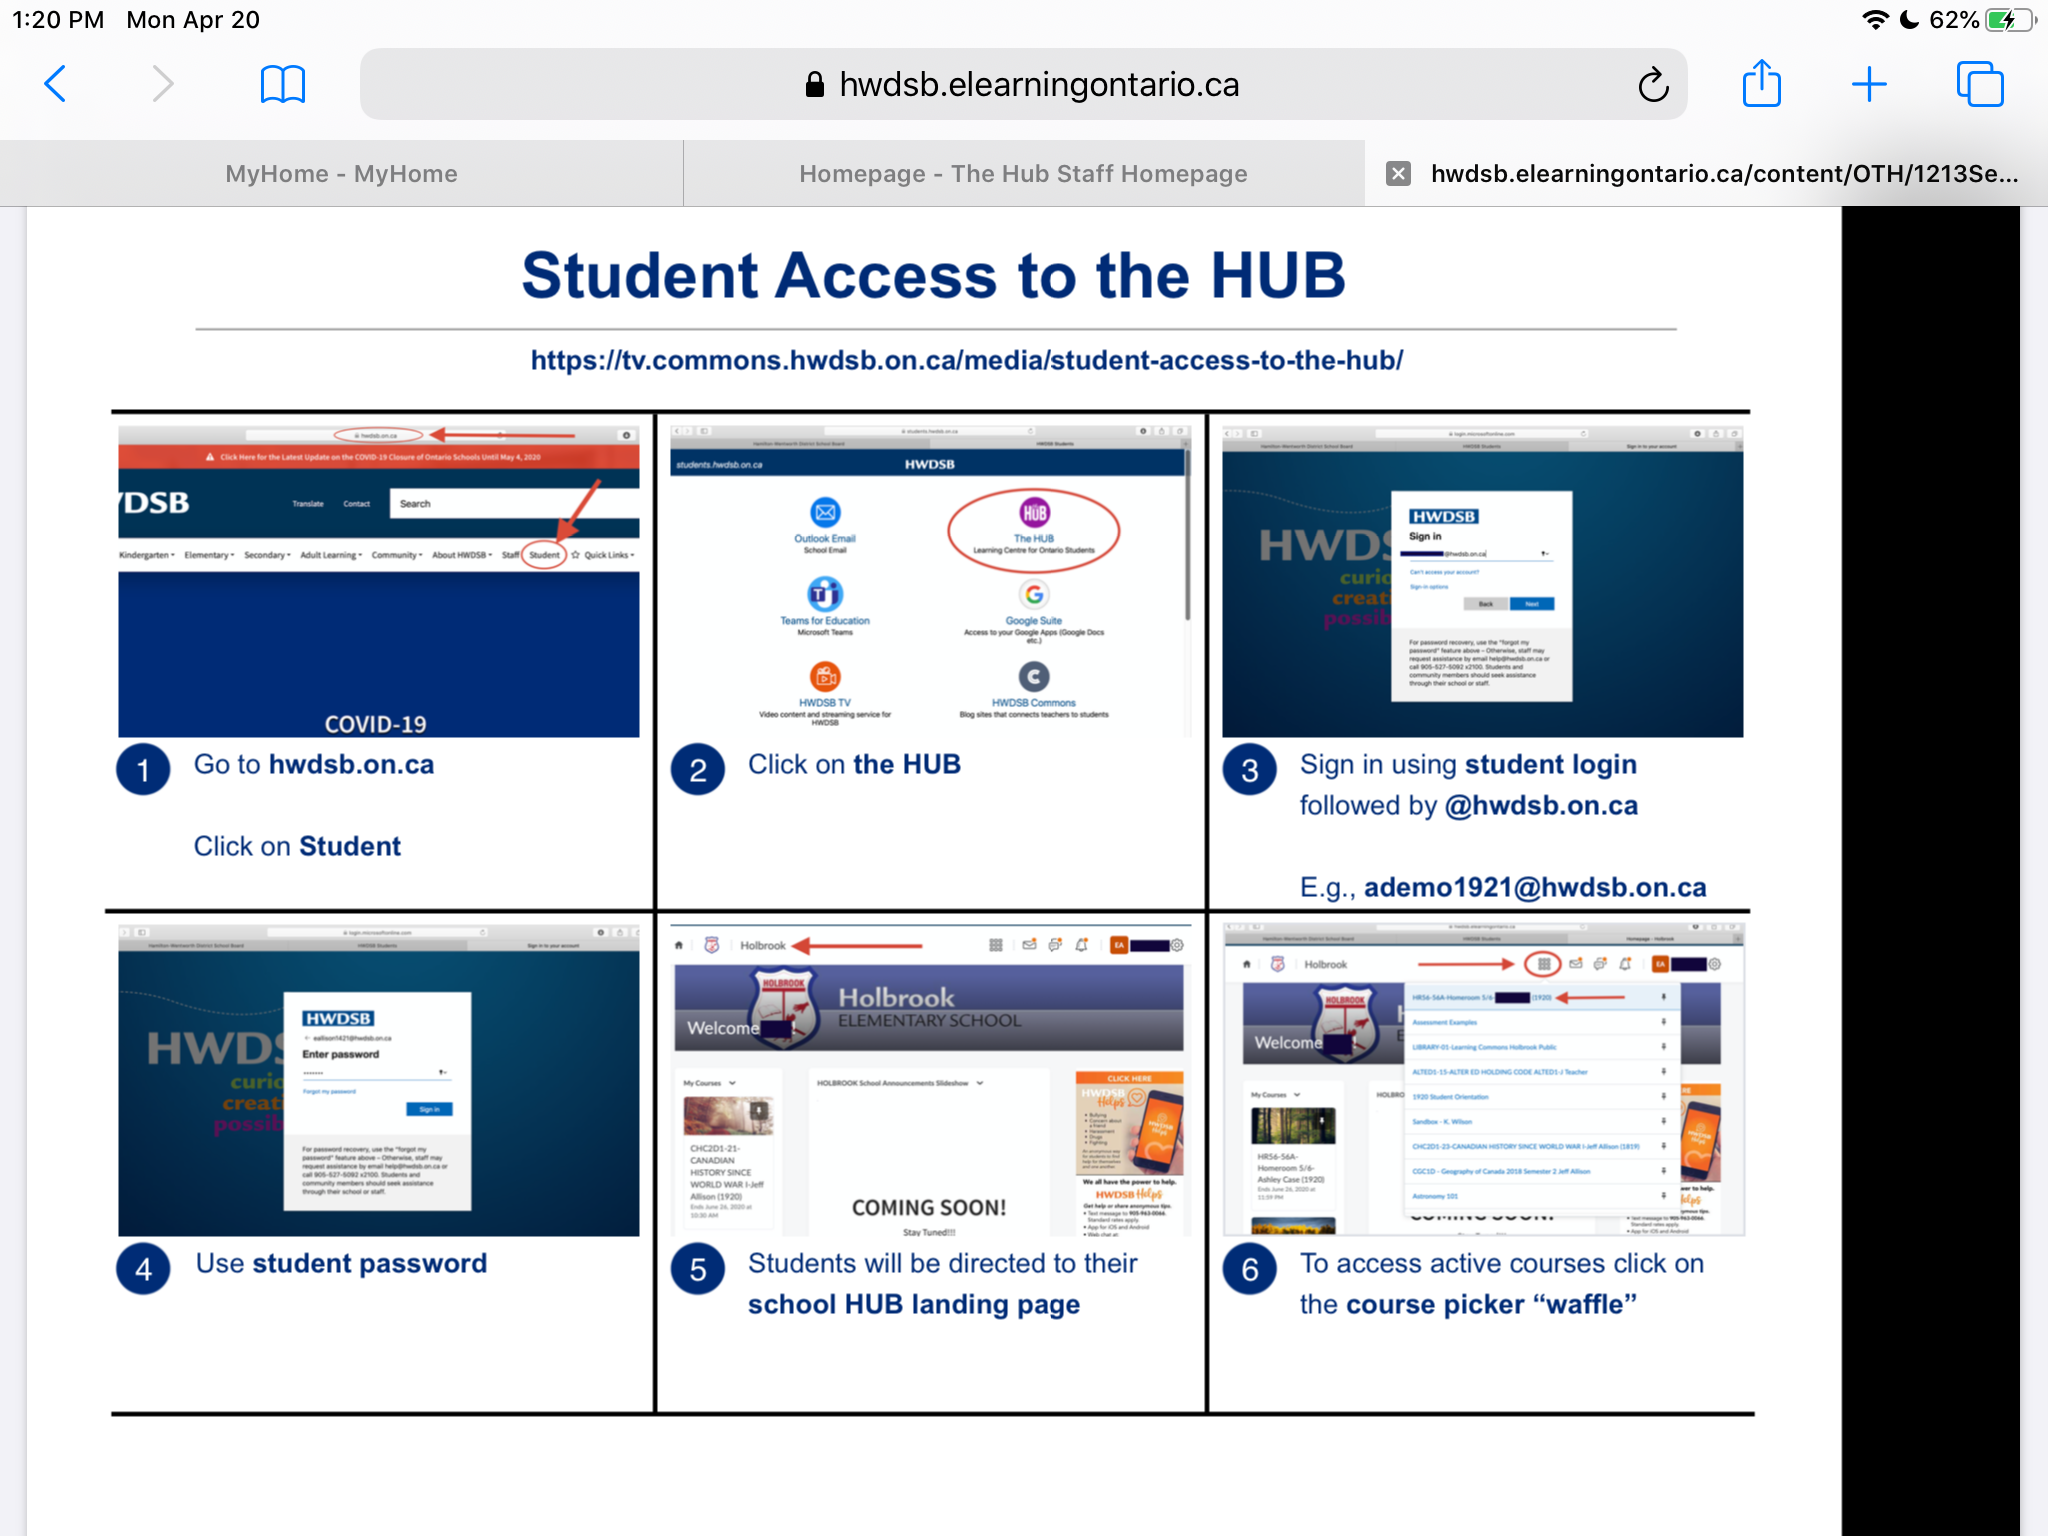Open the tv.commons.hwdsb.on.ca video link

(967, 360)
